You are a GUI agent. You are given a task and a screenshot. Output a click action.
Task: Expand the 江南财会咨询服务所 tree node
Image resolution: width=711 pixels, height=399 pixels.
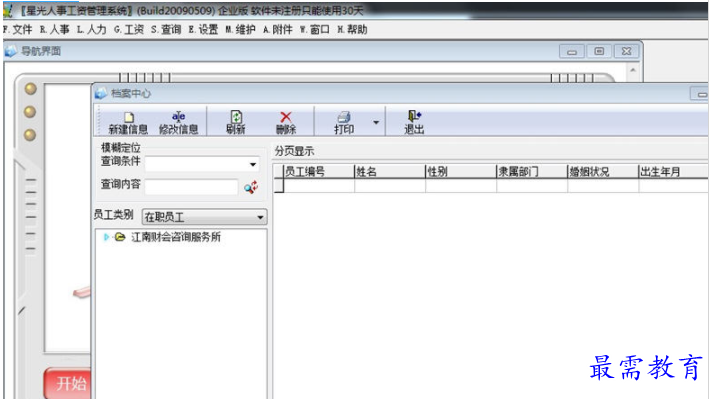[x=106, y=237]
